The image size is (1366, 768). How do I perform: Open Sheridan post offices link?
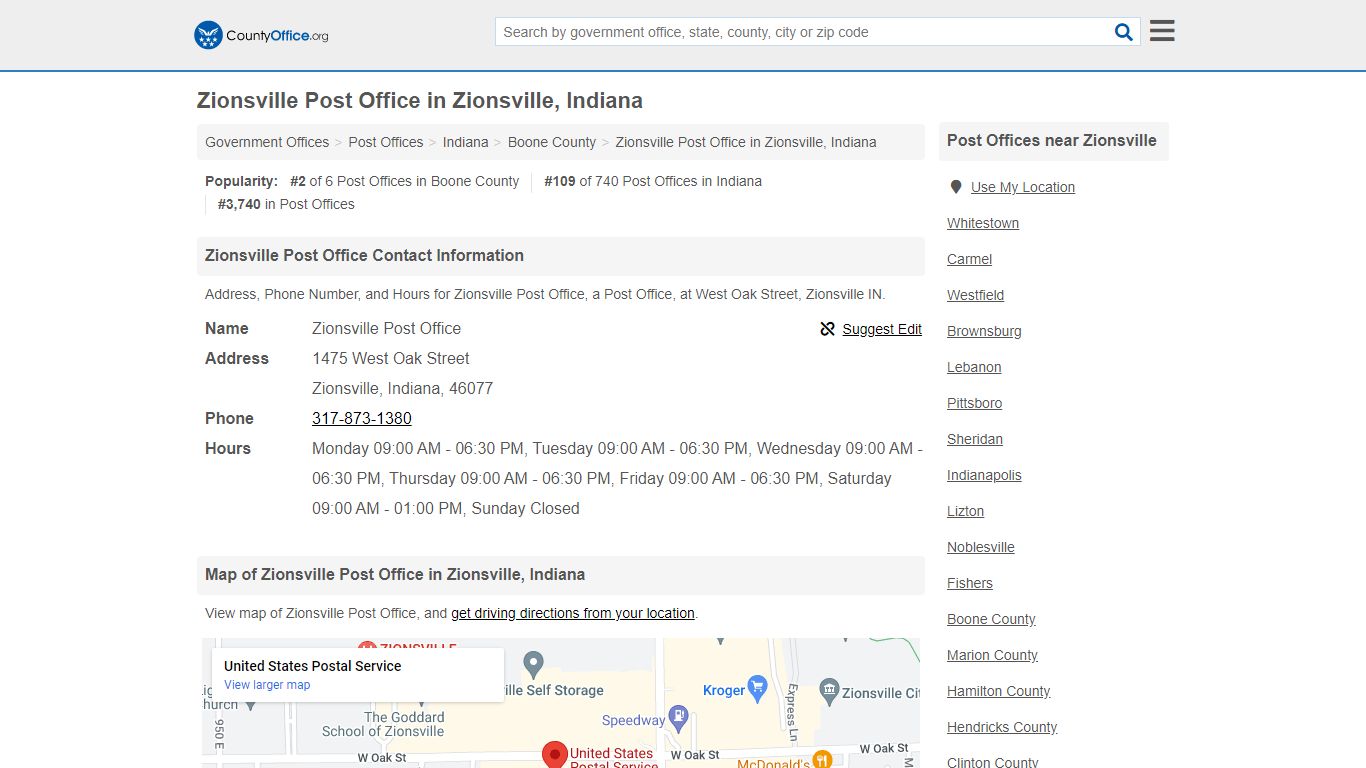point(975,439)
